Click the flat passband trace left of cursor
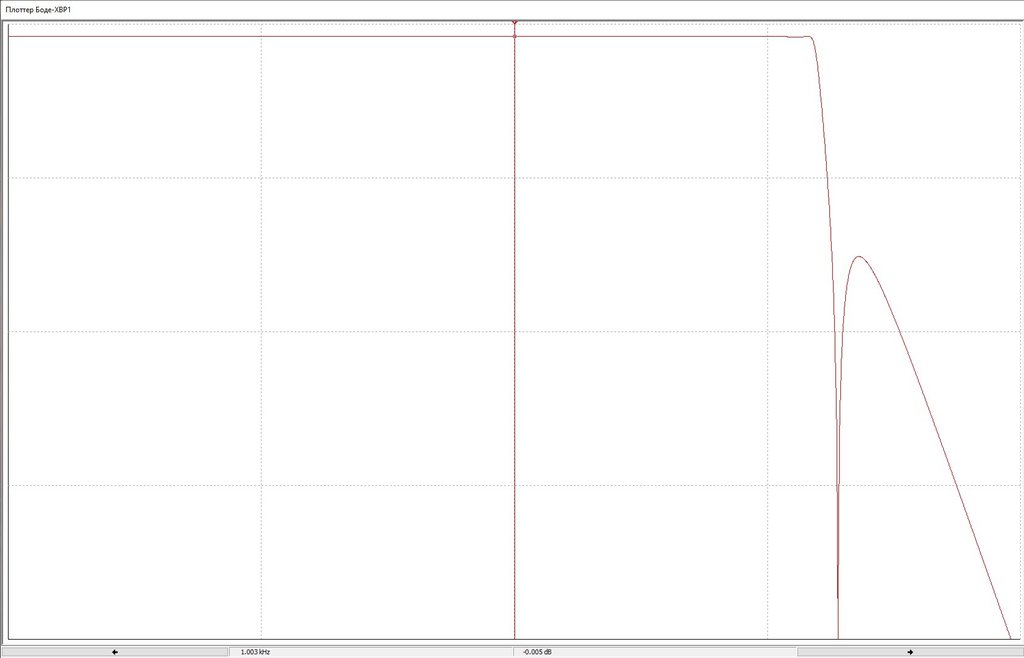 pos(261,36)
